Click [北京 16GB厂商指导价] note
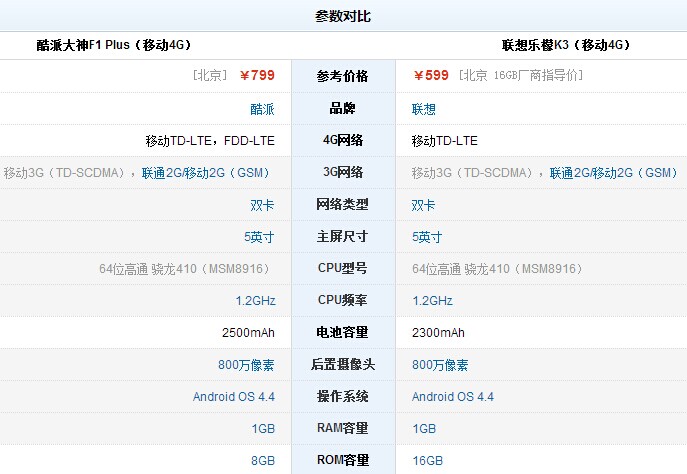Viewport: 687px width, 474px height. point(521,75)
